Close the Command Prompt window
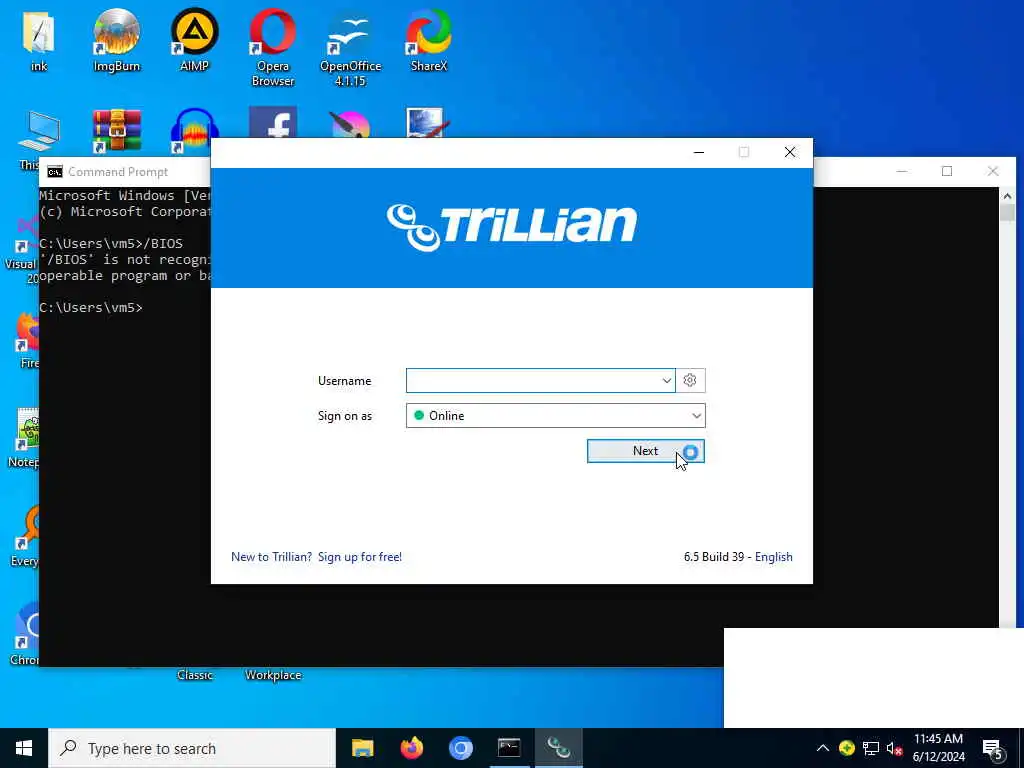This screenshot has width=1024, height=768. tap(993, 171)
